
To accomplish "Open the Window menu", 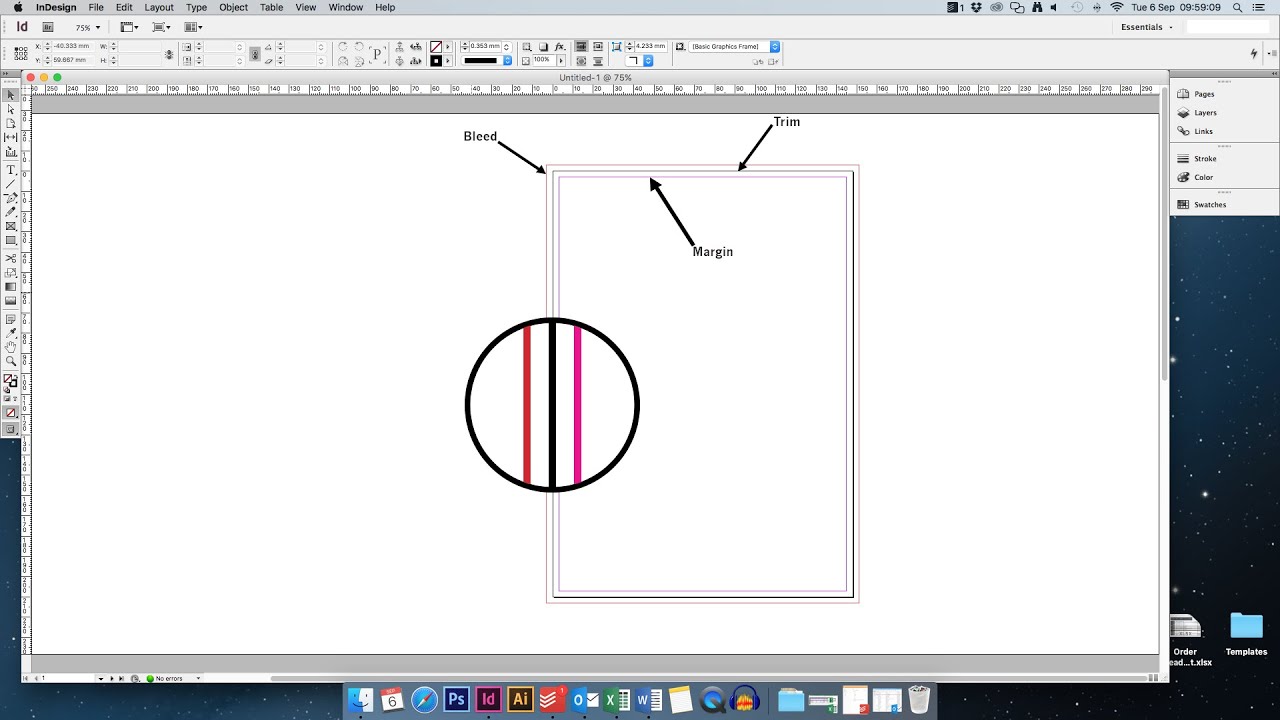I will pyautogui.click(x=346, y=7).
